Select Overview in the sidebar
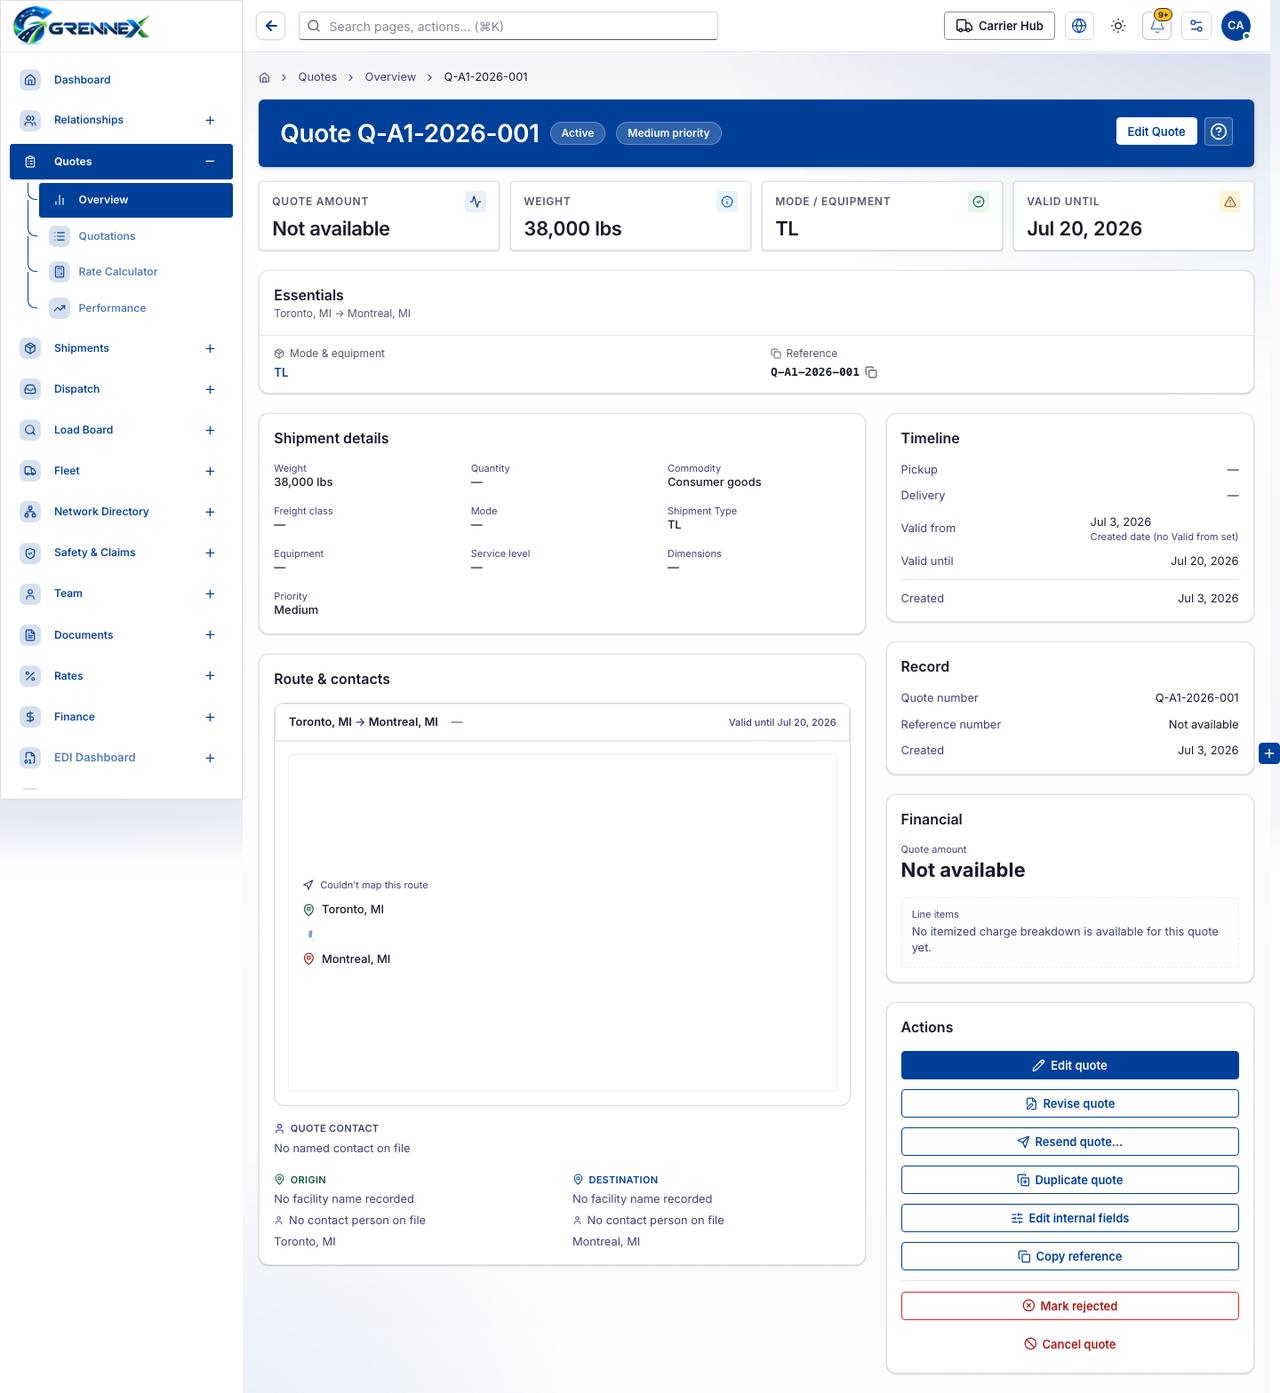This screenshot has width=1280, height=1393. (x=136, y=200)
